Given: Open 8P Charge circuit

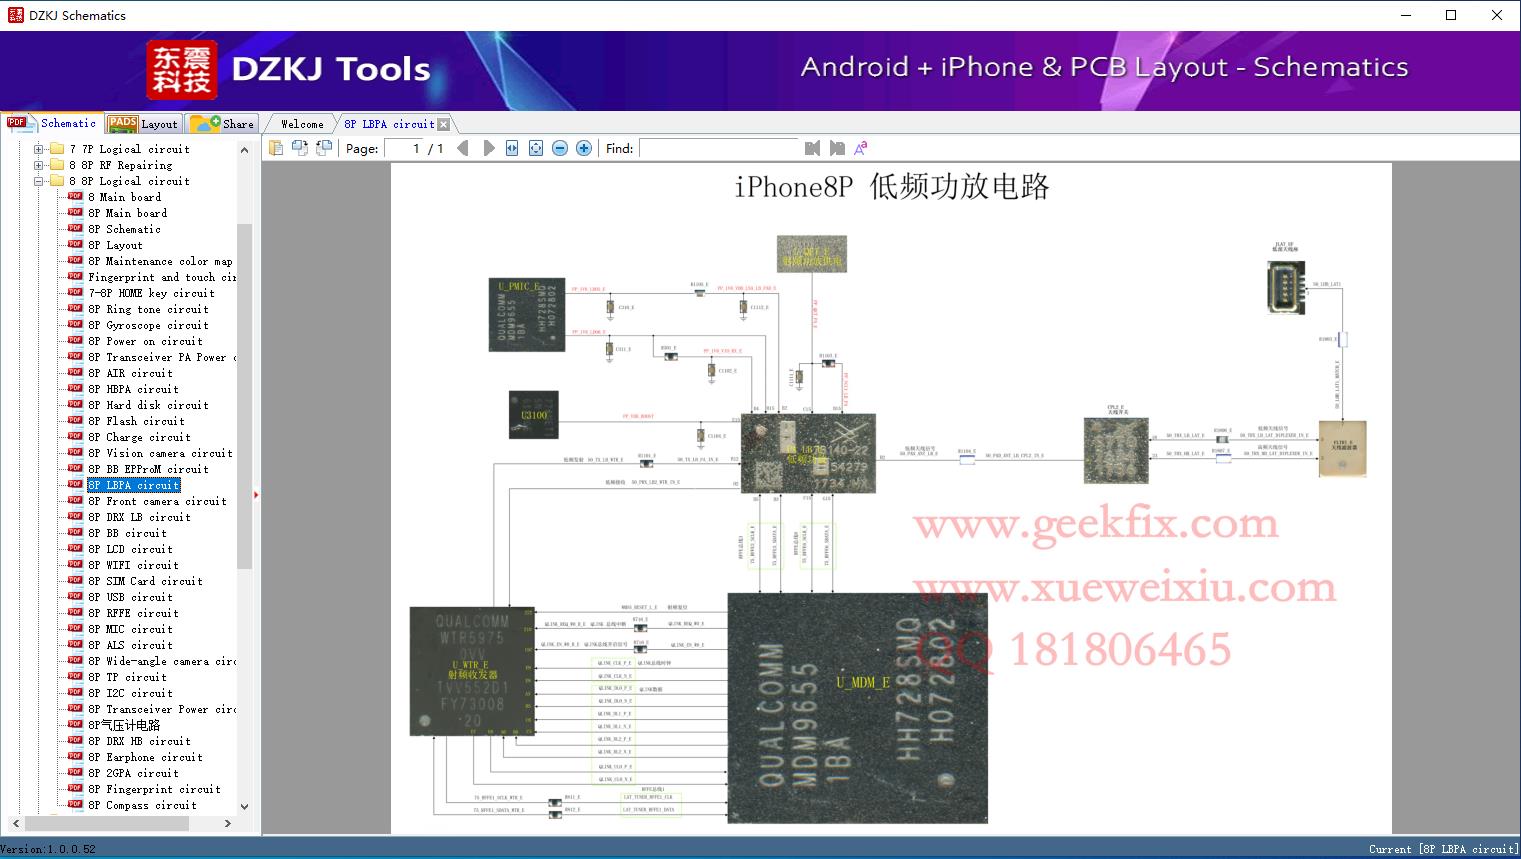Looking at the screenshot, I should tap(139, 437).
